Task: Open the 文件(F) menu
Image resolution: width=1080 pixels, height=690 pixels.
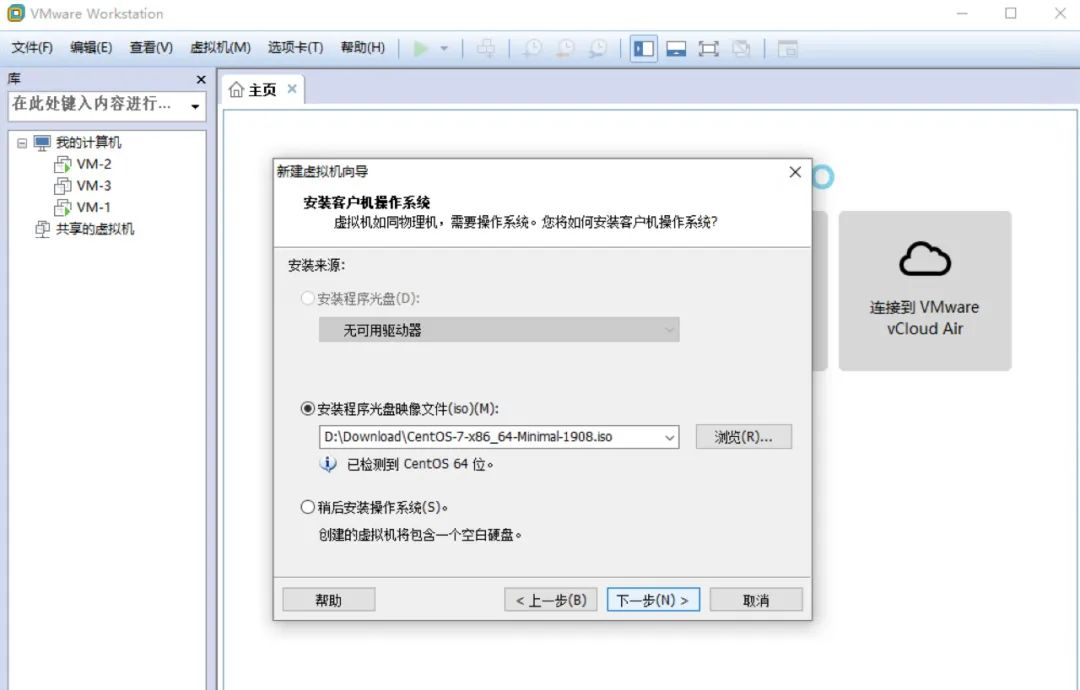Action: coord(32,48)
